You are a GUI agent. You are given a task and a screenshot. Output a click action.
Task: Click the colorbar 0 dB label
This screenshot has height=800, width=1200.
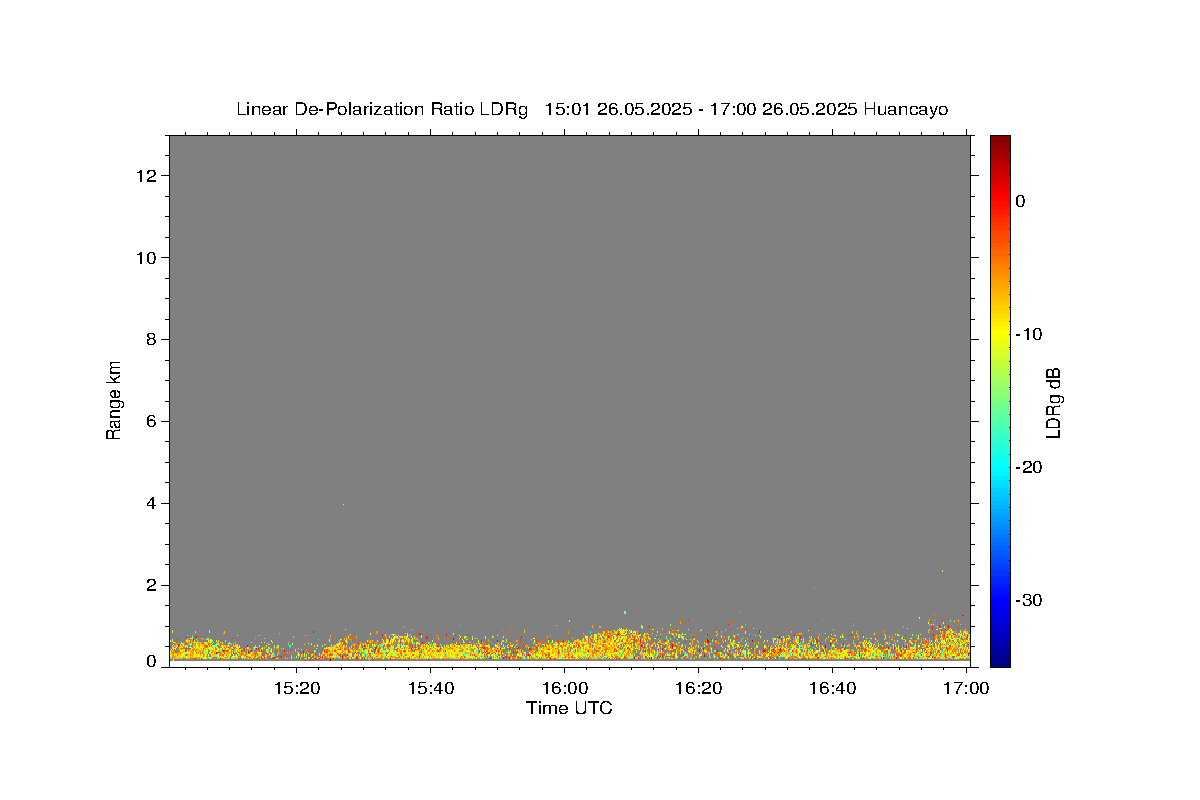1020,201
